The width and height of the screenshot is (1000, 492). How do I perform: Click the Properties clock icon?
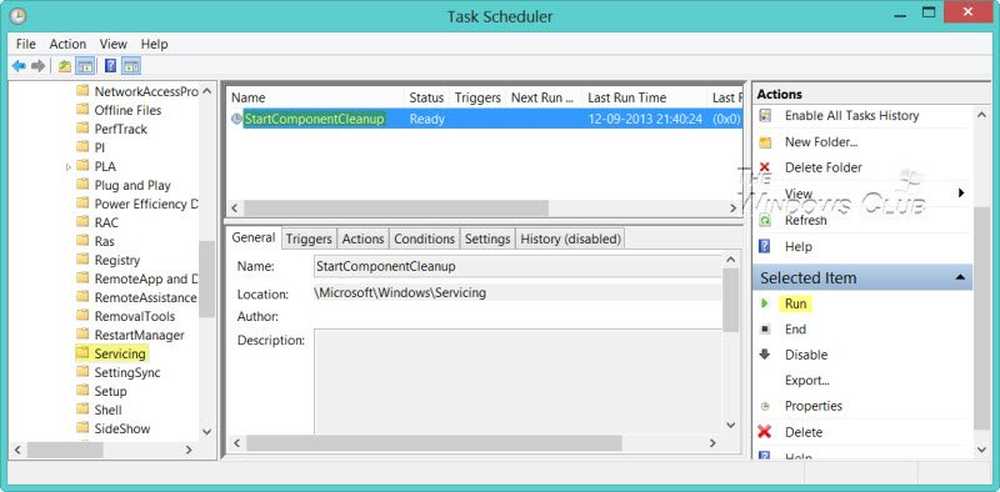pyautogui.click(x=765, y=406)
